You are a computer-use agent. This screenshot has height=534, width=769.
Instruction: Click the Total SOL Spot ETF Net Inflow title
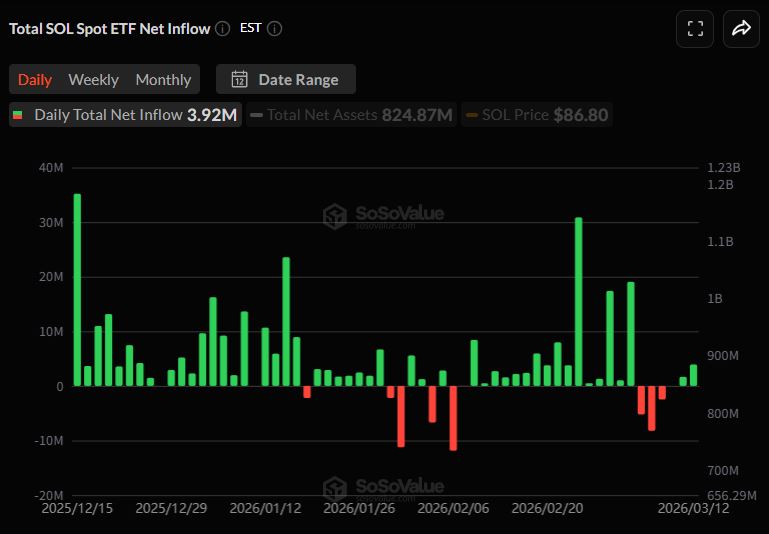point(110,29)
